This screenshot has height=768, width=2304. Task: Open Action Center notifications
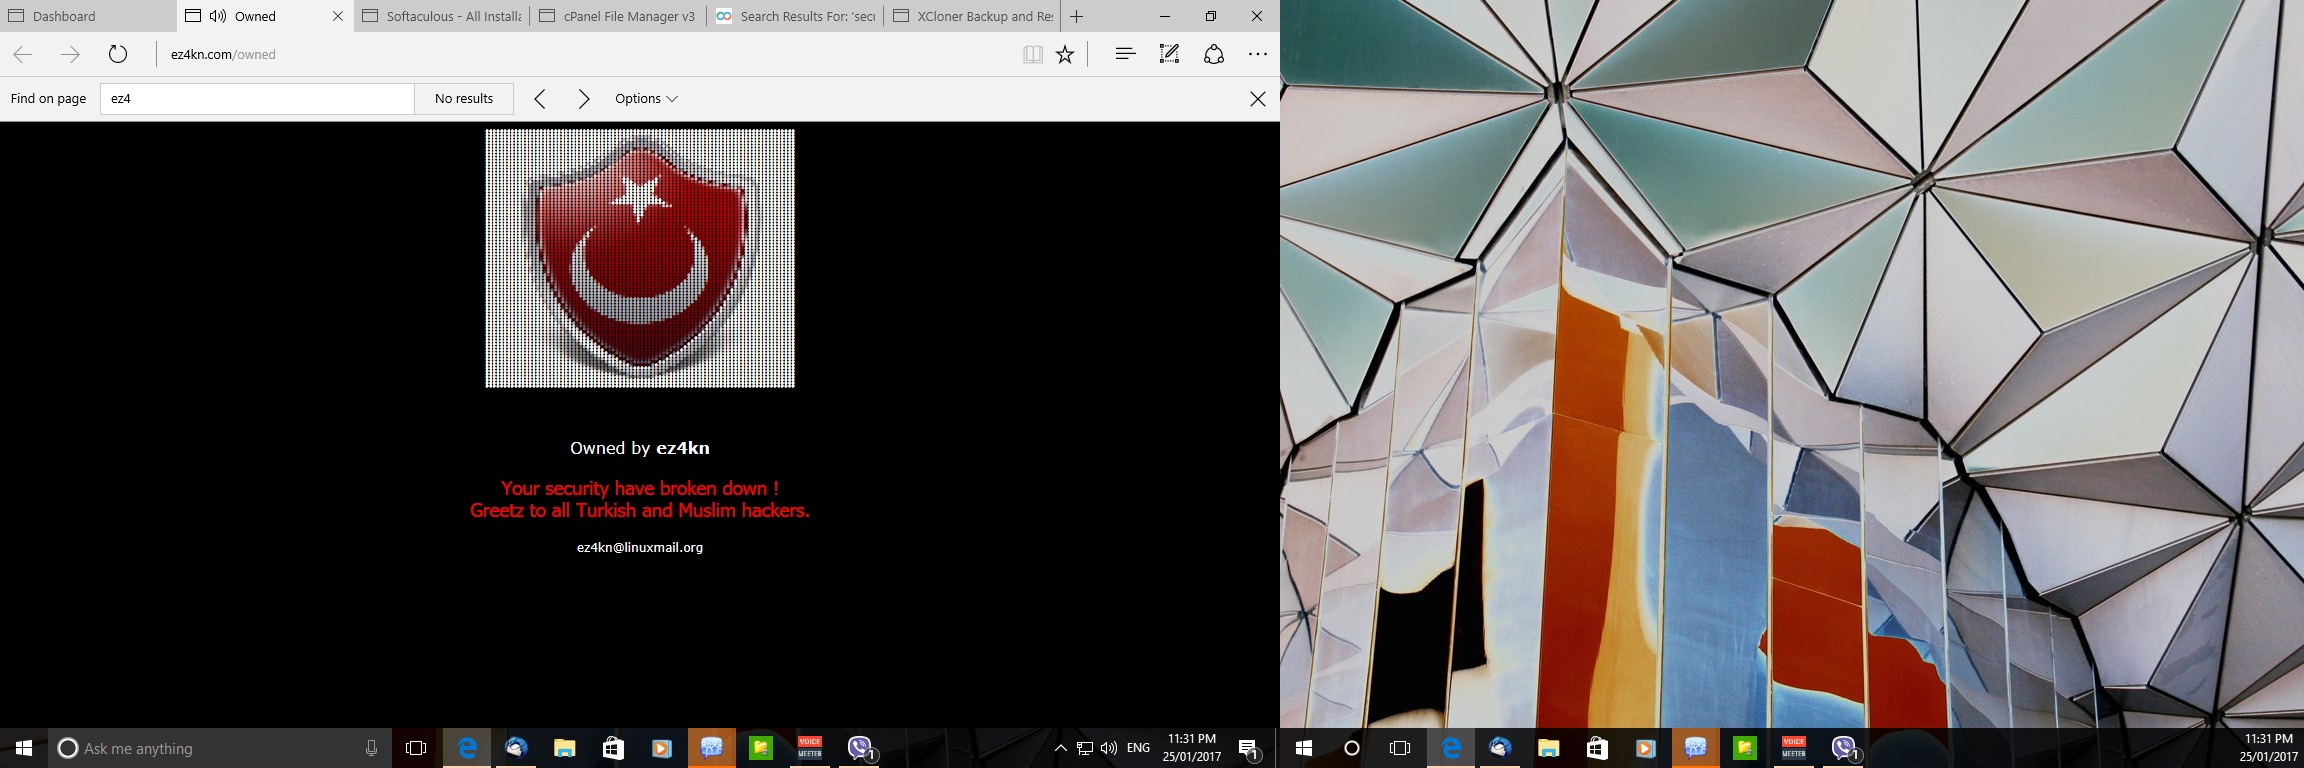coord(1249,748)
